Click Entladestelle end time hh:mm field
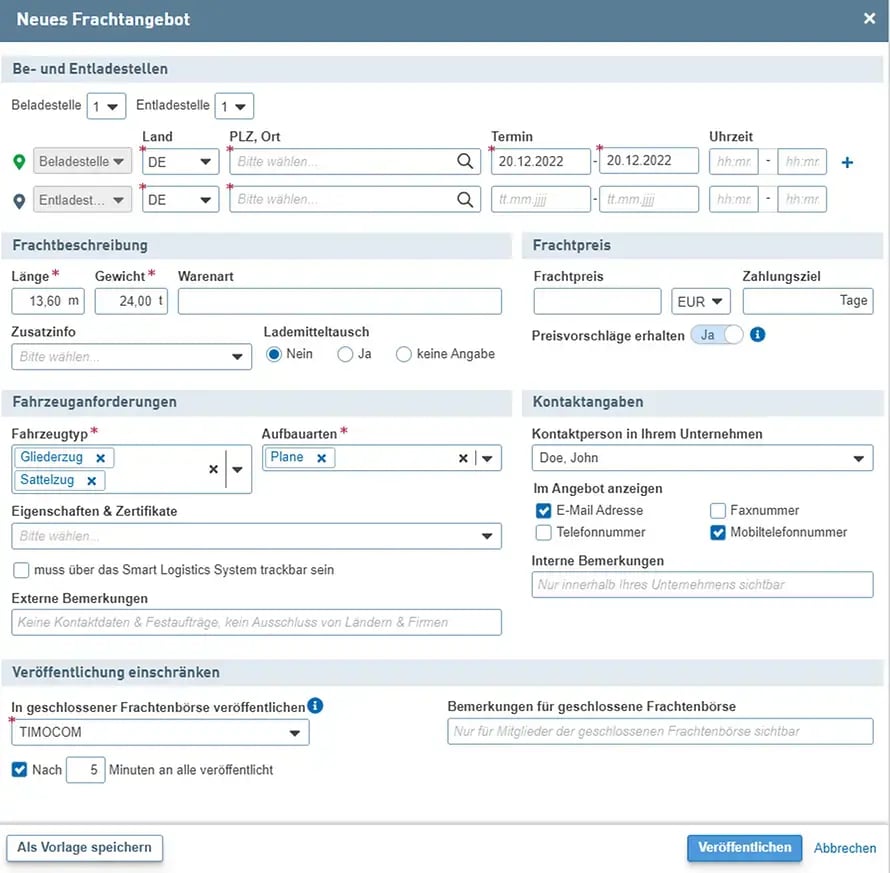Viewport: 890px width, 873px height. pos(802,200)
